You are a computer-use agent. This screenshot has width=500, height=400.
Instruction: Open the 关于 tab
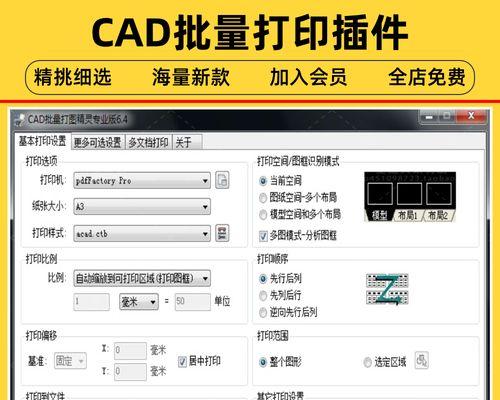coord(187,143)
